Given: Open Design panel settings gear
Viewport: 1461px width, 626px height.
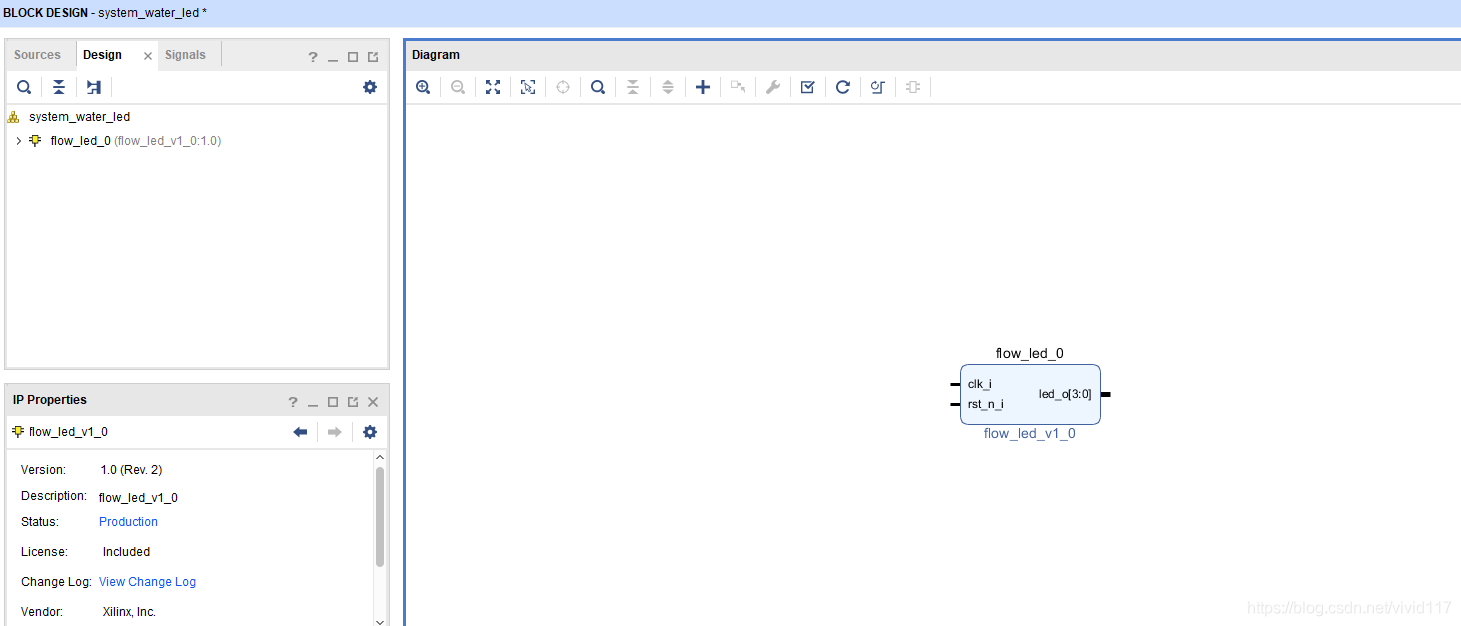Looking at the screenshot, I should 370,87.
